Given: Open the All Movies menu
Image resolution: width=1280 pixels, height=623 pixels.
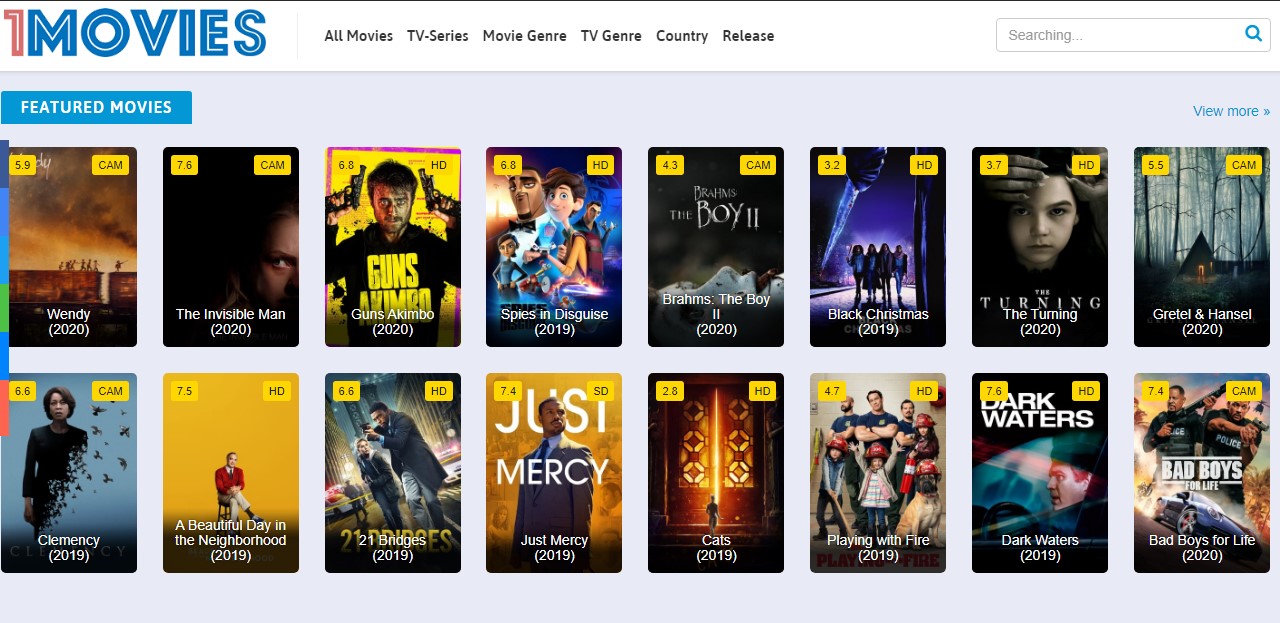Looking at the screenshot, I should tap(358, 36).
